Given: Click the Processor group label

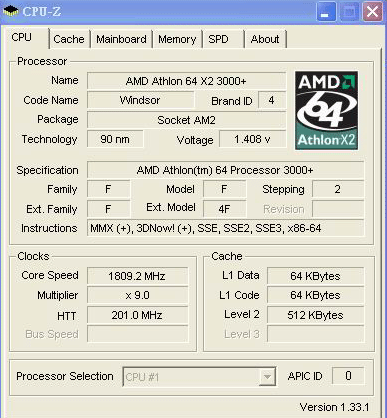Looking at the screenshot, I should click(x=42, y=61).
